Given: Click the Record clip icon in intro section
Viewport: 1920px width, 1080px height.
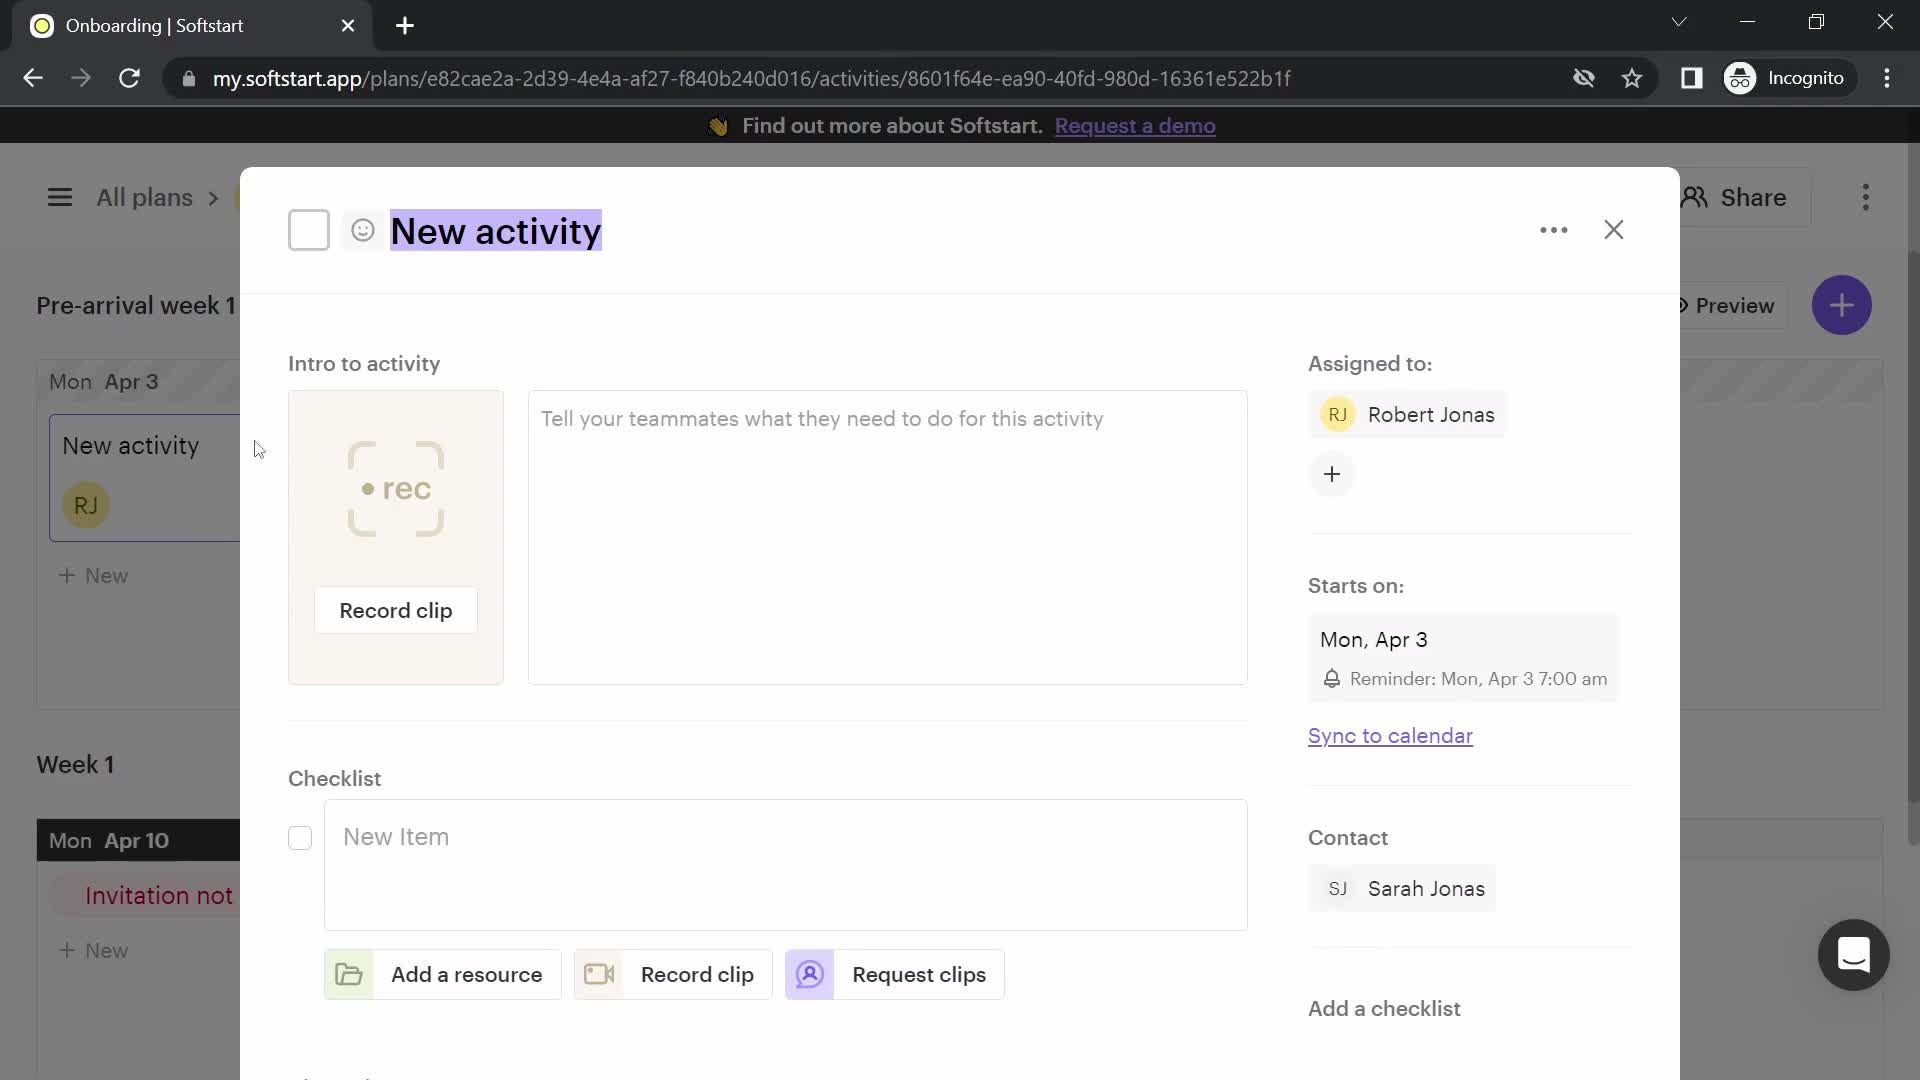Looking at the screenshot, I should (x=396, y=488).
